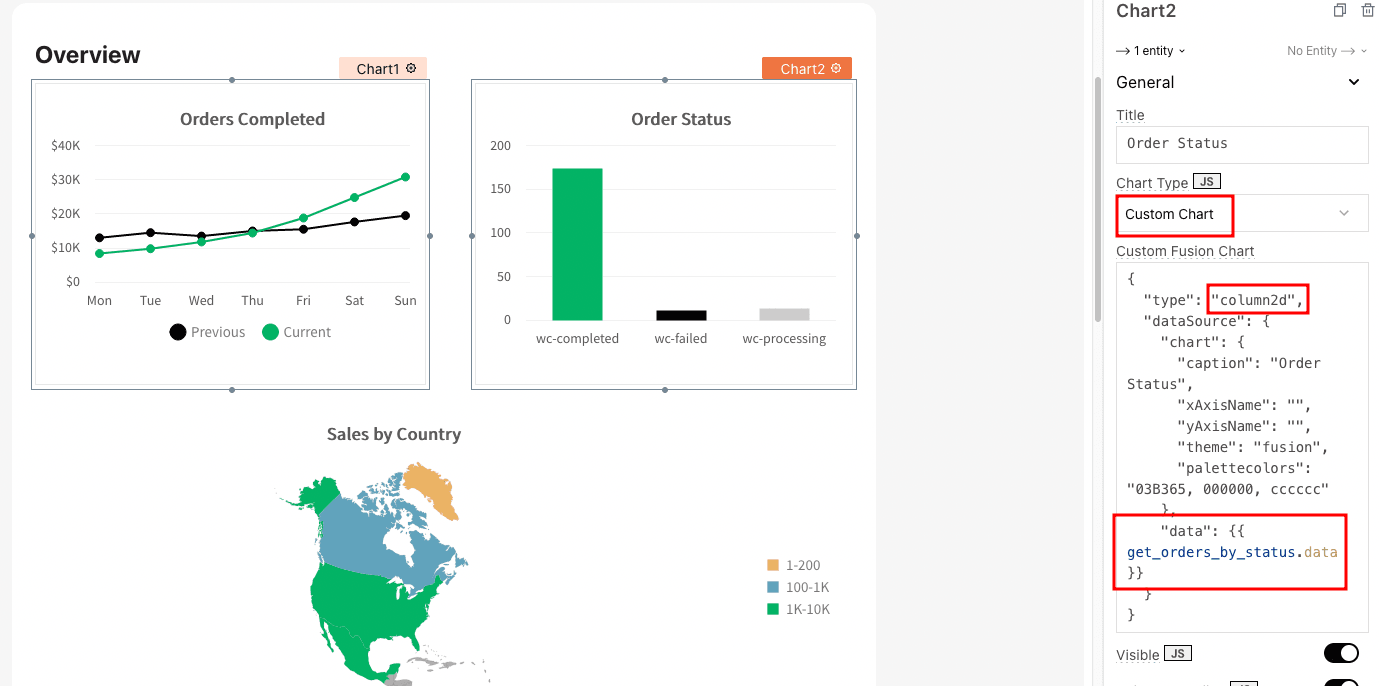Click the property pane vertical scrollbar
The height and width of the screenshot is (686, 1379).
coord(1097,200)
